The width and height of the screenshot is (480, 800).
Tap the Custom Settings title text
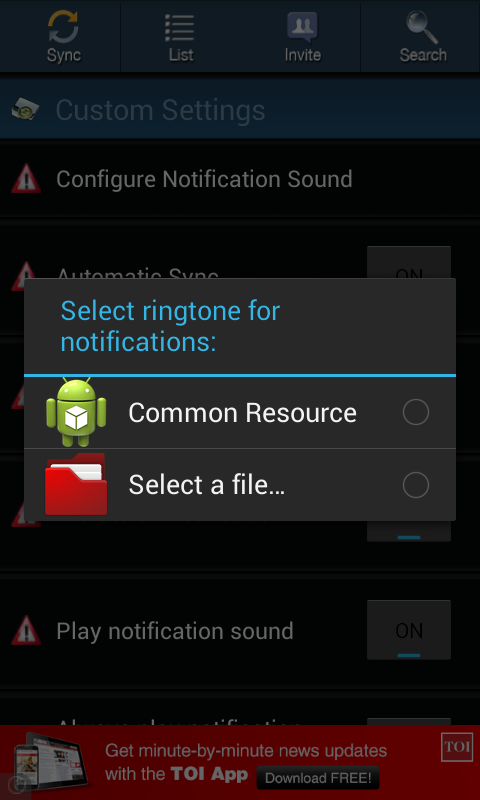(161, 110)
